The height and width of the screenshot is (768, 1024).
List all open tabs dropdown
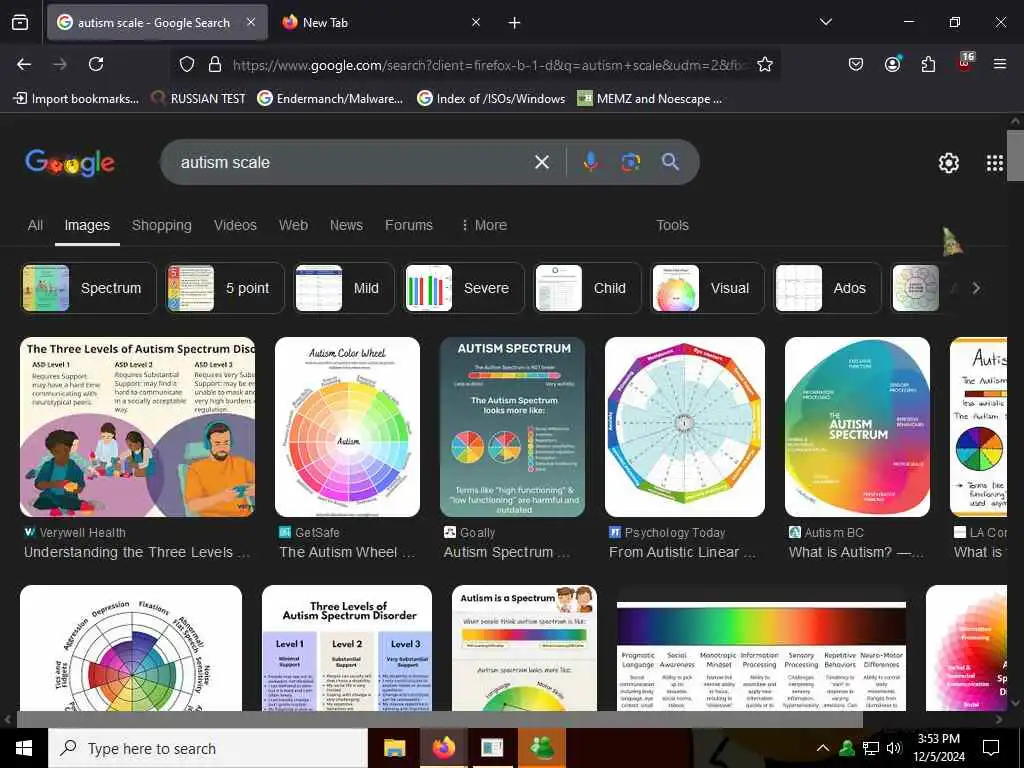[825, 22]
